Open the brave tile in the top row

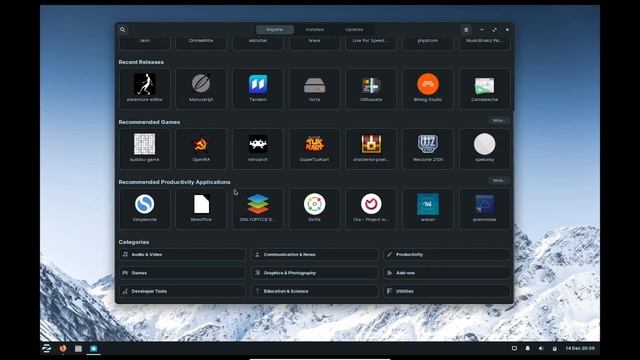coord(315,43)
